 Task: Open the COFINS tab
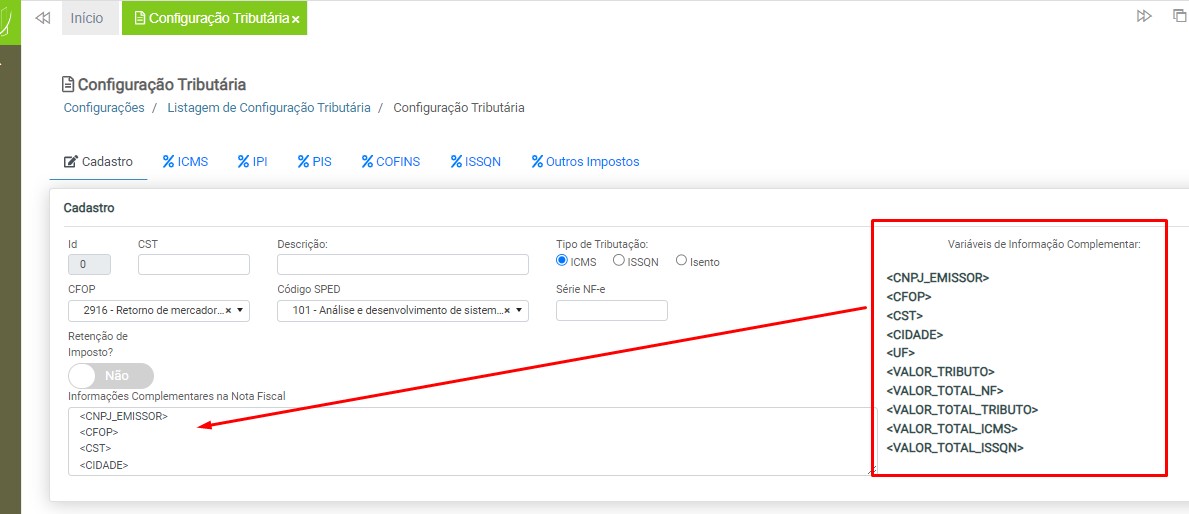tap(391, 162)
